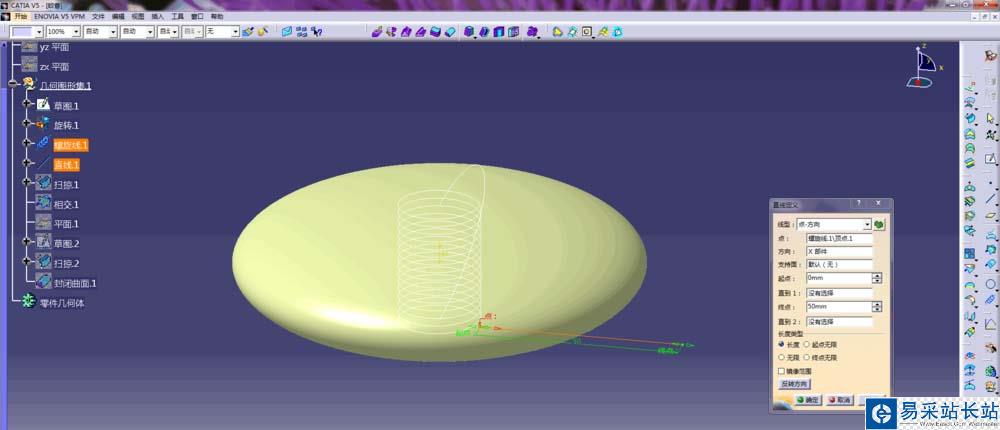This screenshot has height=430, width=1000.
Task: Expand the 草图.1 tree node
Action: click(x=27, y=103)
